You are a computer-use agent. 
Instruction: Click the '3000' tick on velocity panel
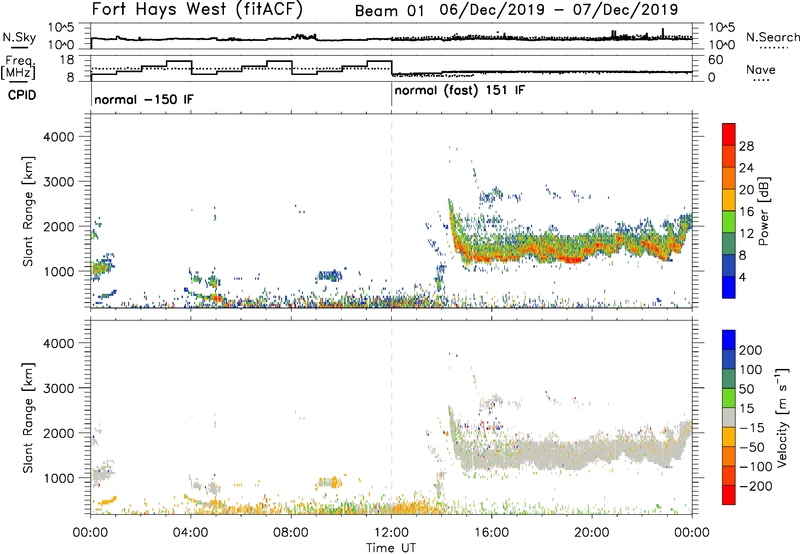click(59, 388)
